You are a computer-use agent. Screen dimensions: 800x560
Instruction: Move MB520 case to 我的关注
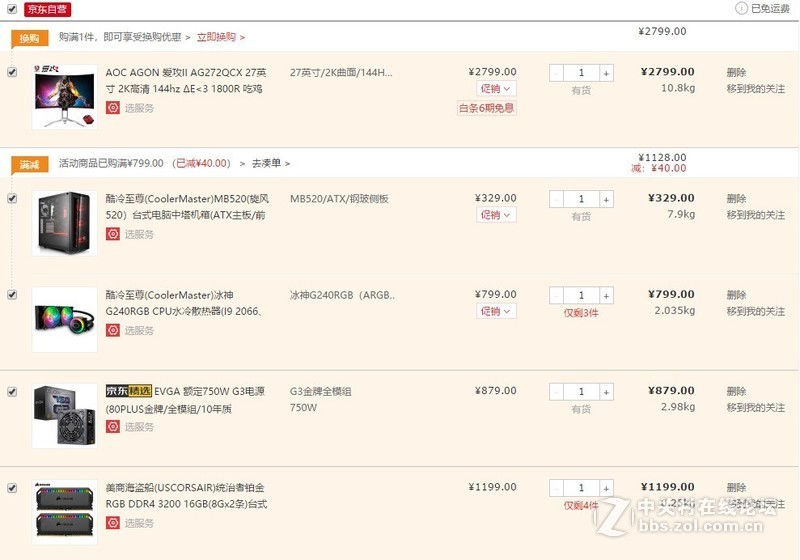[756, 215]
